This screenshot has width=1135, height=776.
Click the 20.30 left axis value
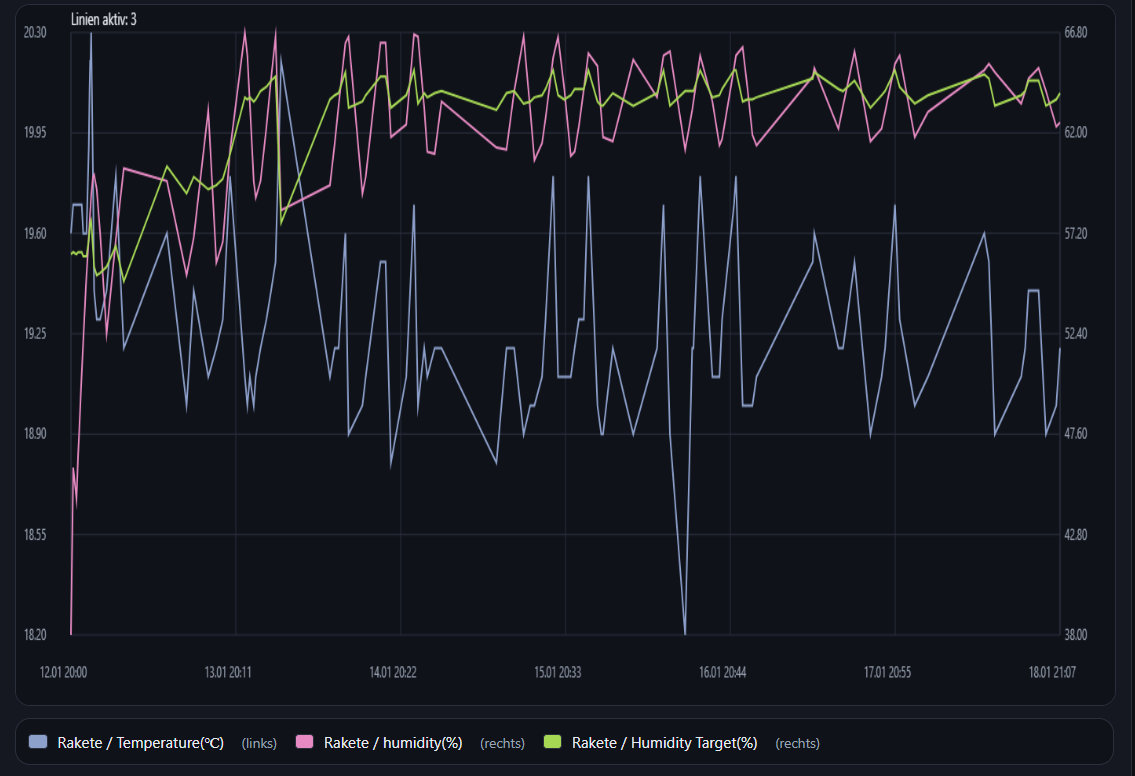coord(34,32)
